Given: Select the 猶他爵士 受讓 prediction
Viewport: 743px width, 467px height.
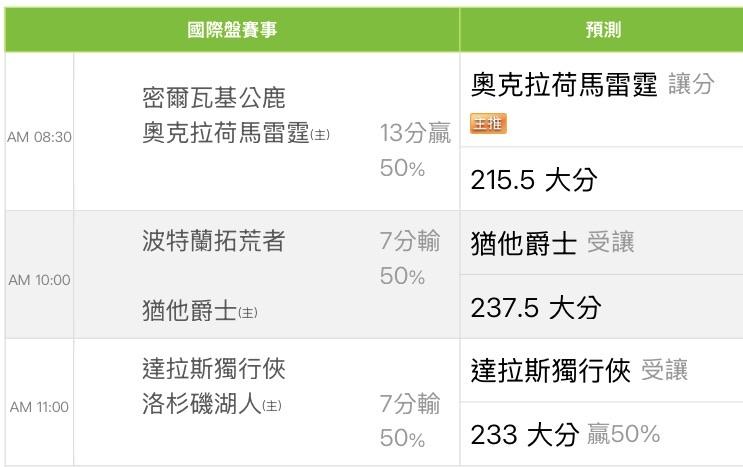Looking at the screenshot, I should [x=552, y=243].
